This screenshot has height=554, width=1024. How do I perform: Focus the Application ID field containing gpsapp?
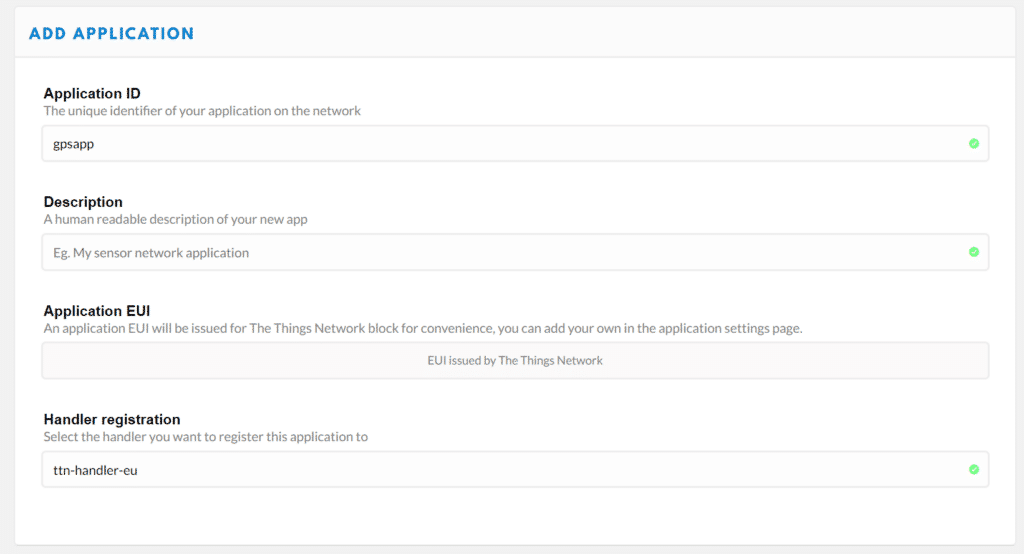pyautogui.click(x=515, y=144)
